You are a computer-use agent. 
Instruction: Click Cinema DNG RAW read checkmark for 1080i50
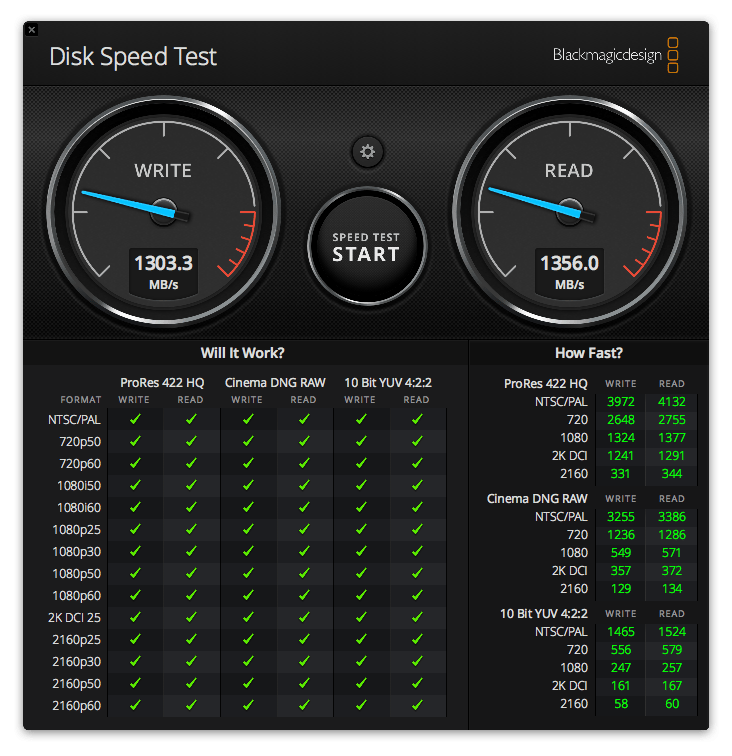click(x=304, y=485)
